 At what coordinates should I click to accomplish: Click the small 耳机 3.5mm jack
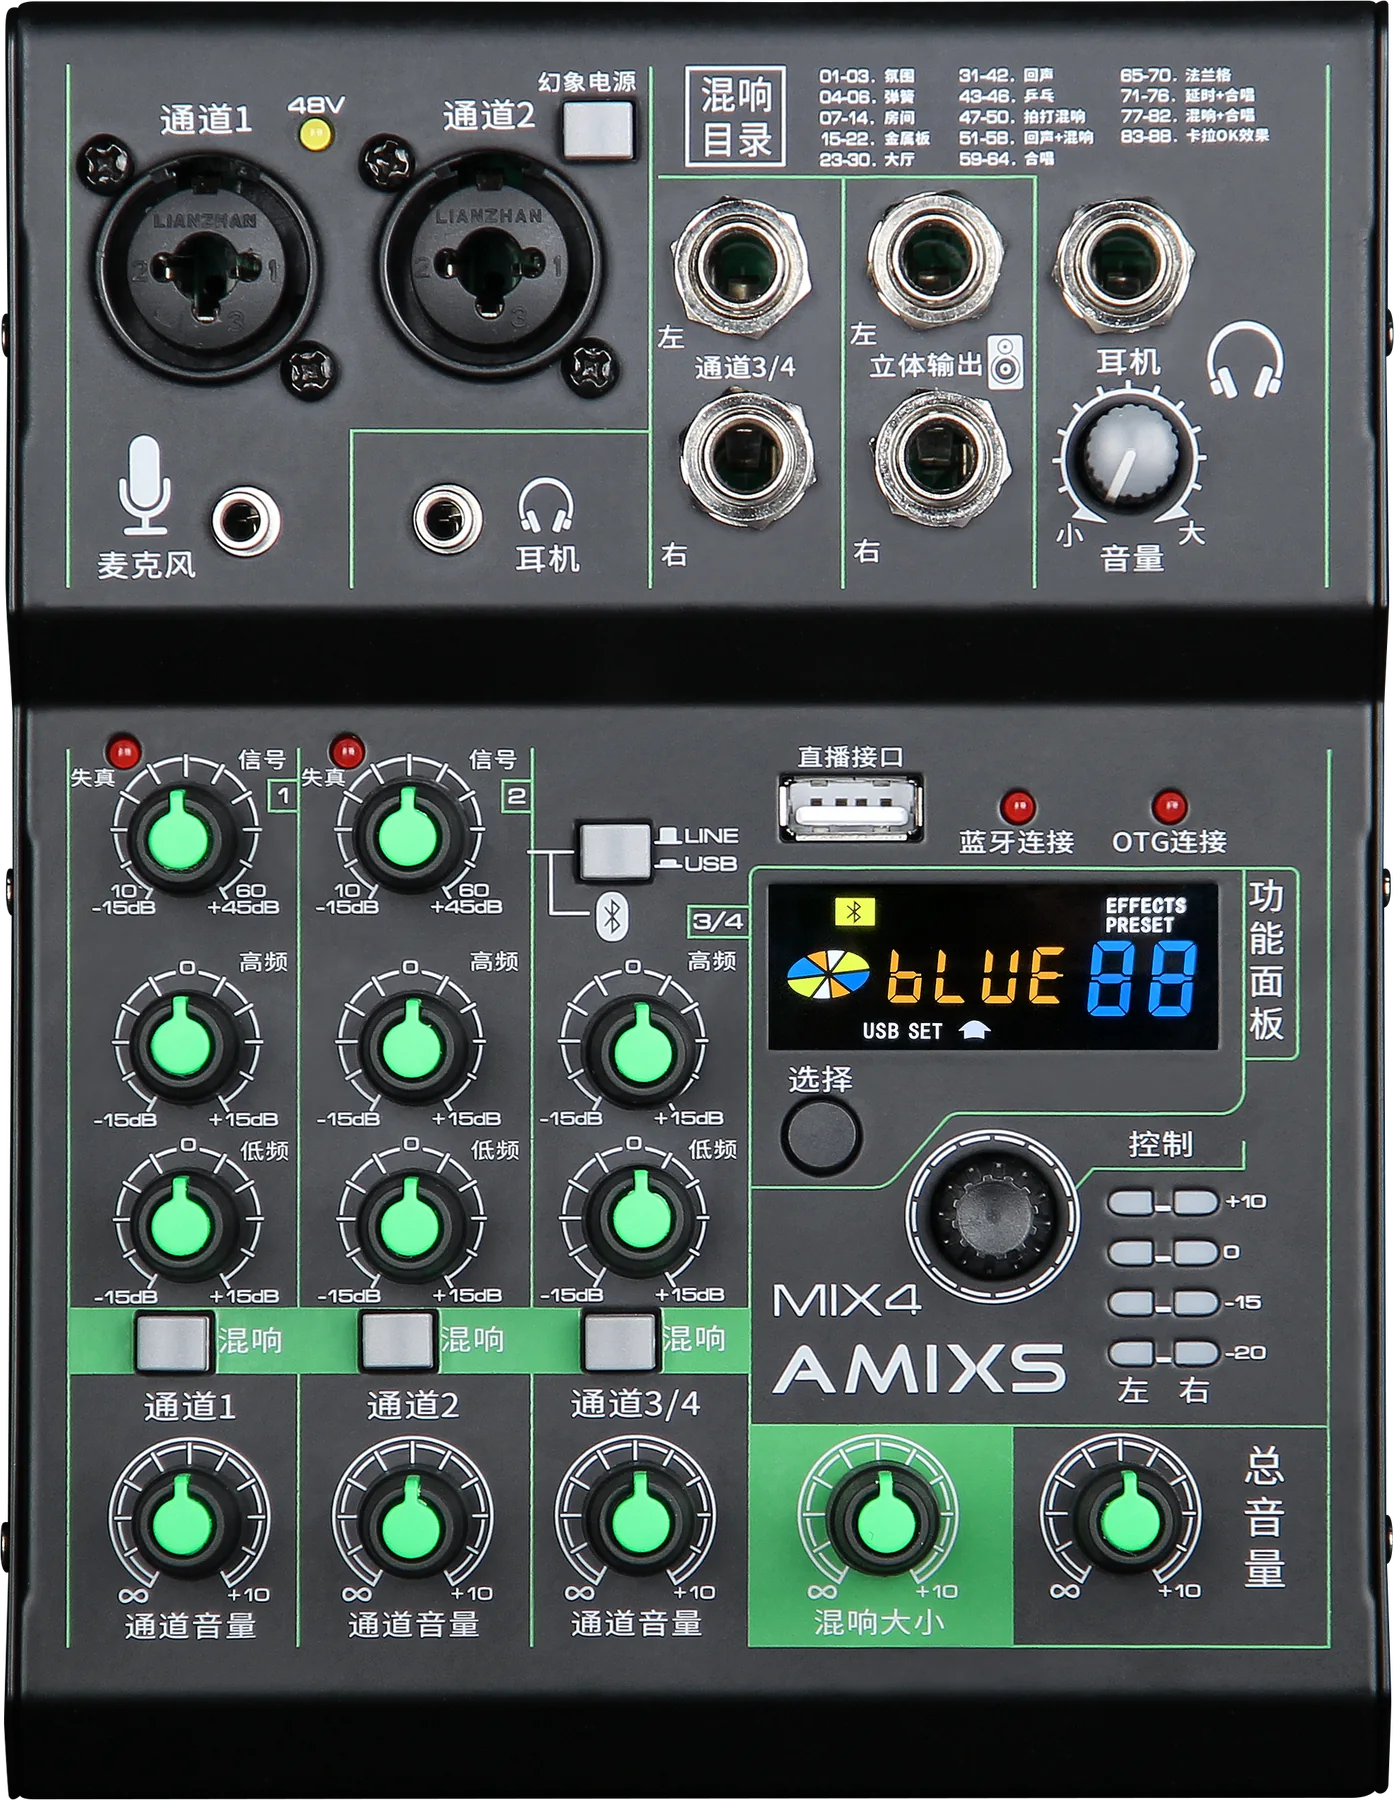click(448, 519)
